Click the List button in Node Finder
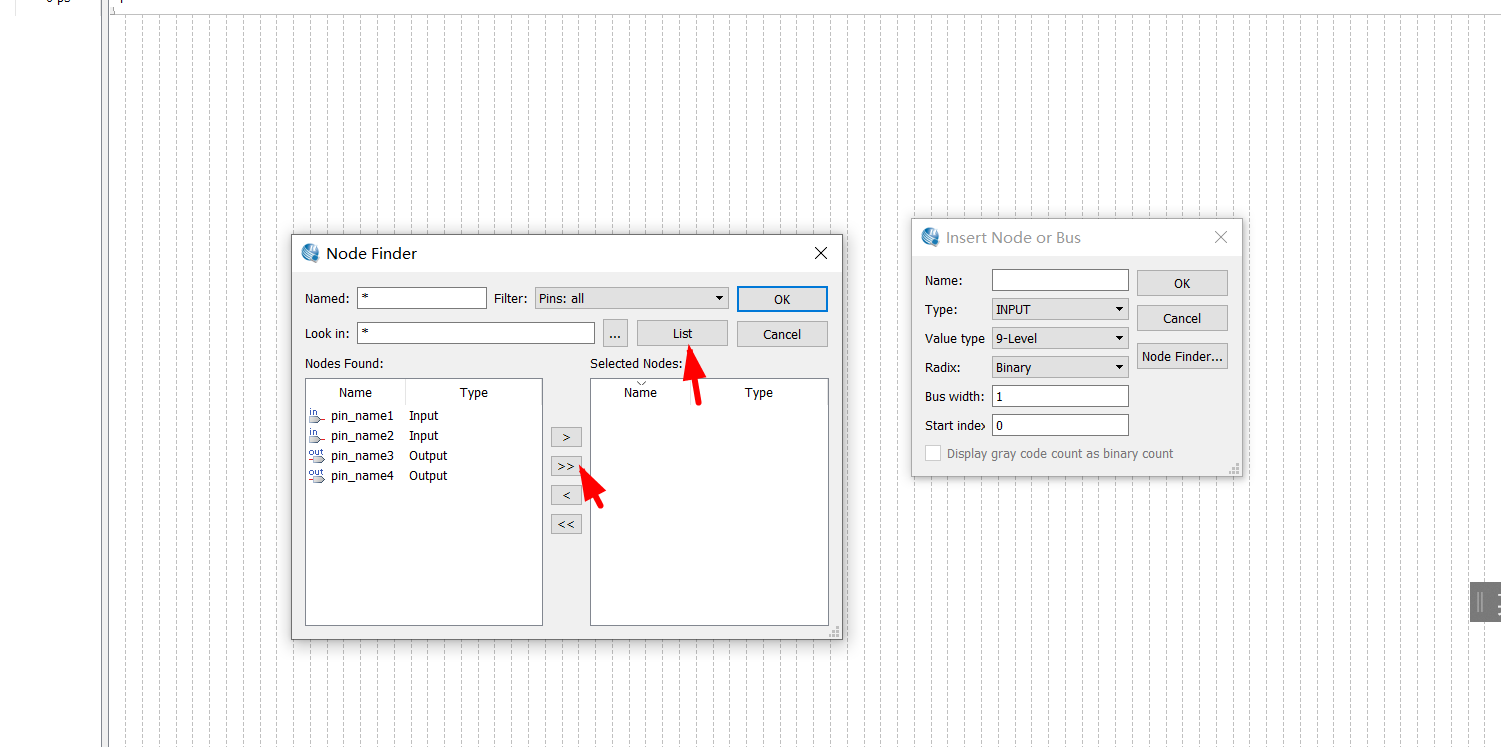Viewport: 1501px width, 747px height. 682,333
